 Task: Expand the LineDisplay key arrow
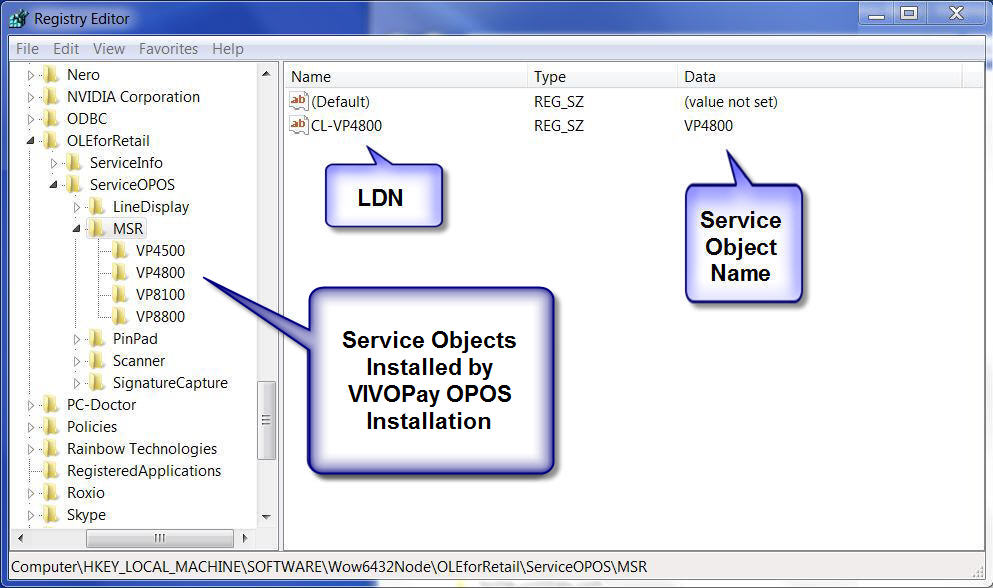coord(77,207)
